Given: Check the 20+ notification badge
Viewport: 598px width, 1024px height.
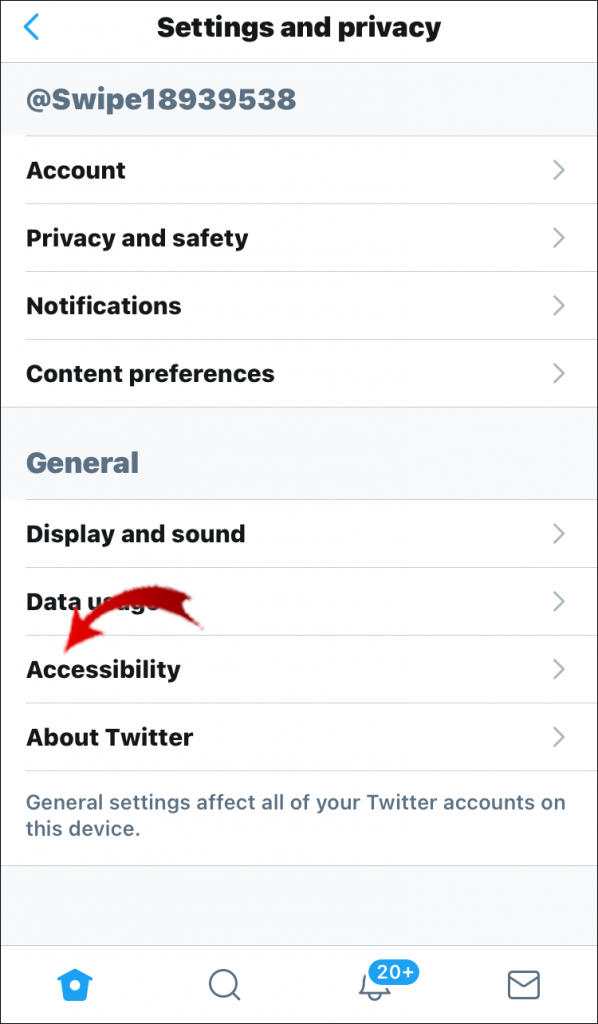Looking at the screenshot, I should click(394, 971).
